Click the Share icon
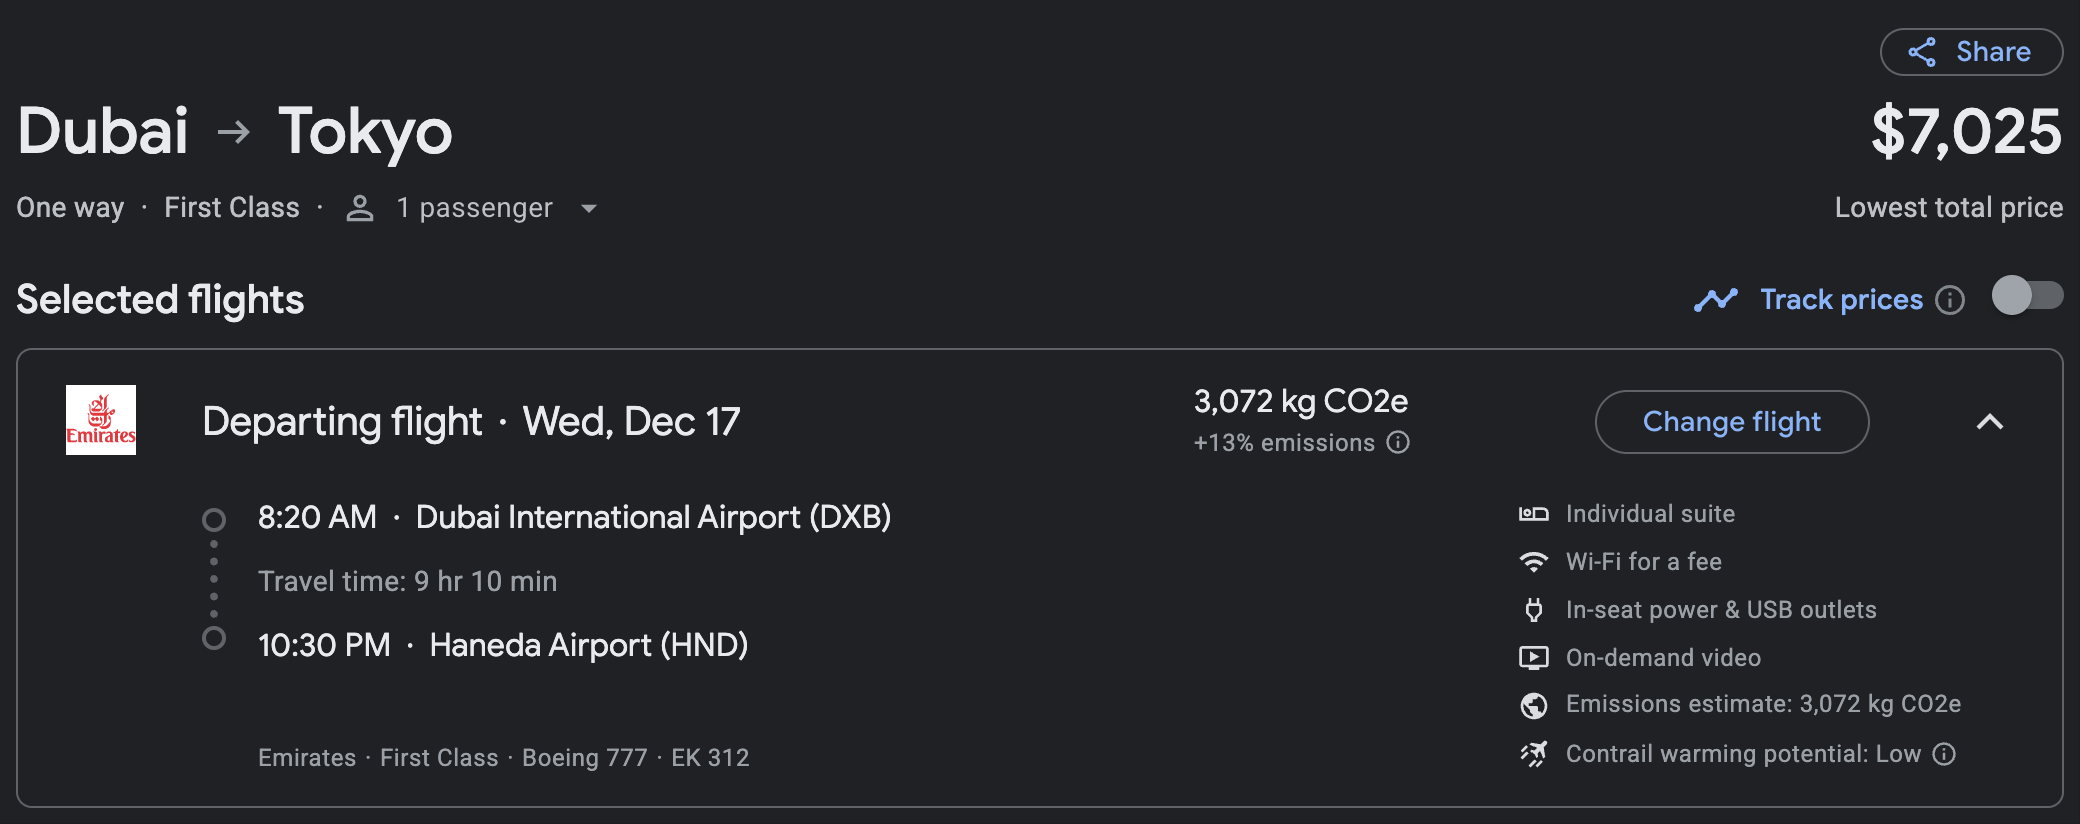The height and width of the screenshot is (824, 2080). pyautogui.click(x=1921, y=52)
